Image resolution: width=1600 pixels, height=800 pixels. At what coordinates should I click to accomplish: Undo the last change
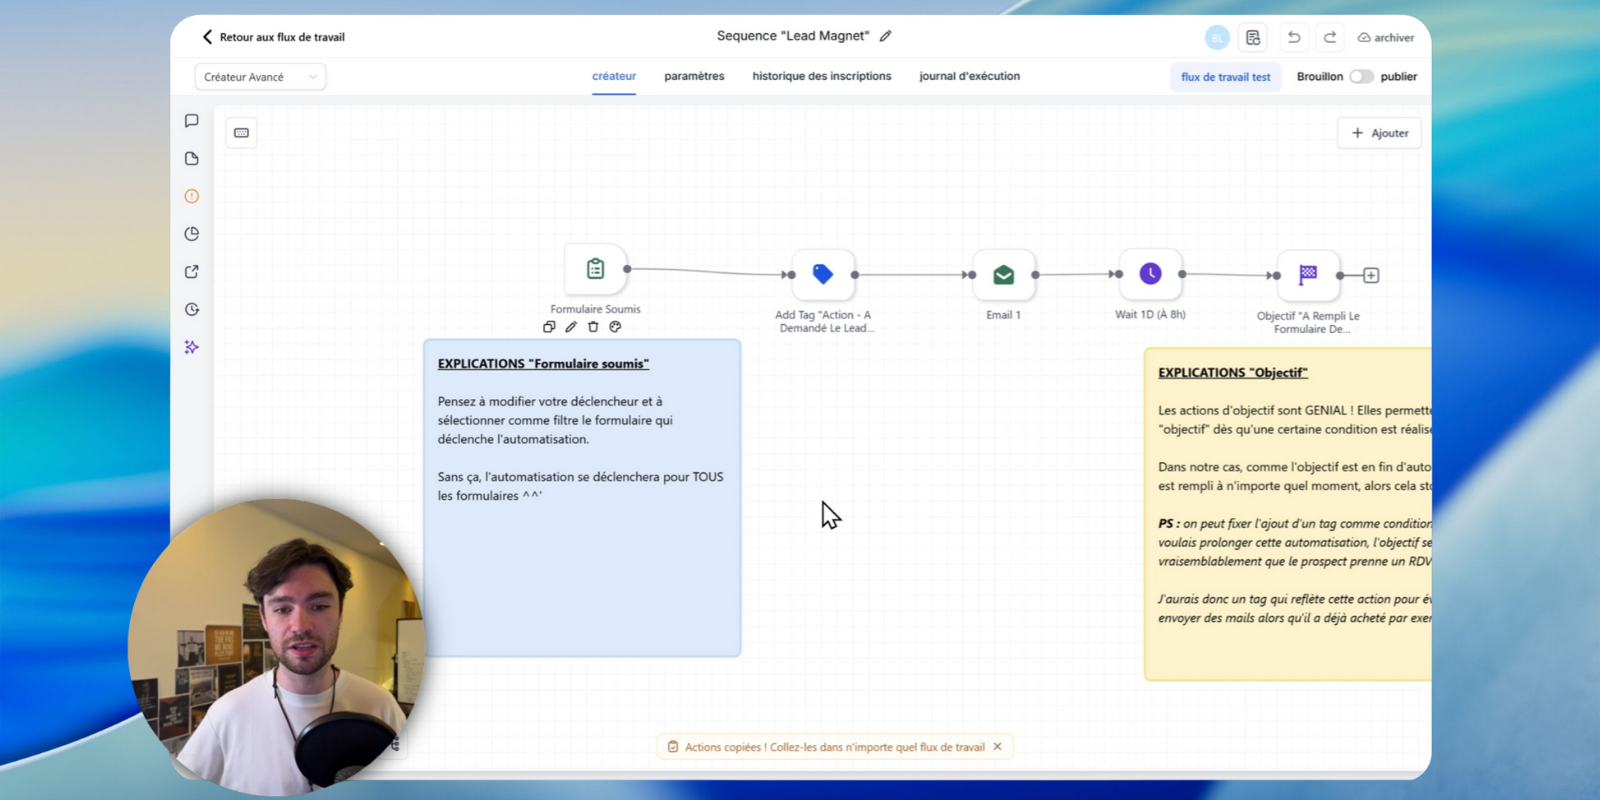point(1294,38)
